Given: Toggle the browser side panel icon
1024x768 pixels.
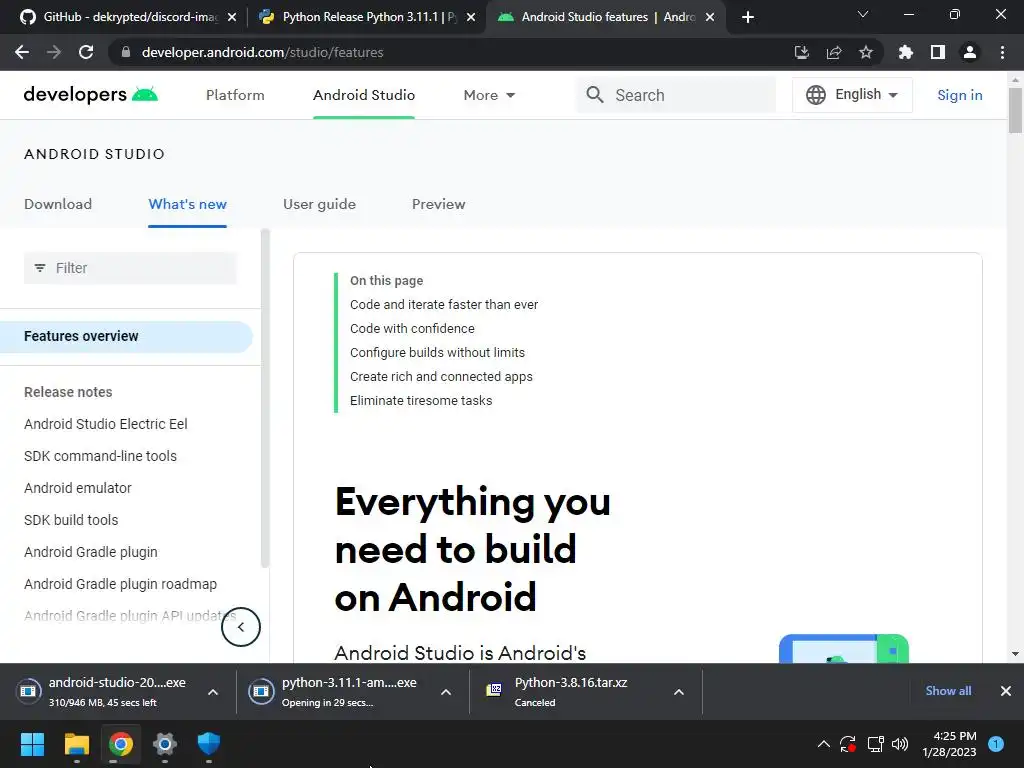Looking at the screenshot, I should coord(938,52).
